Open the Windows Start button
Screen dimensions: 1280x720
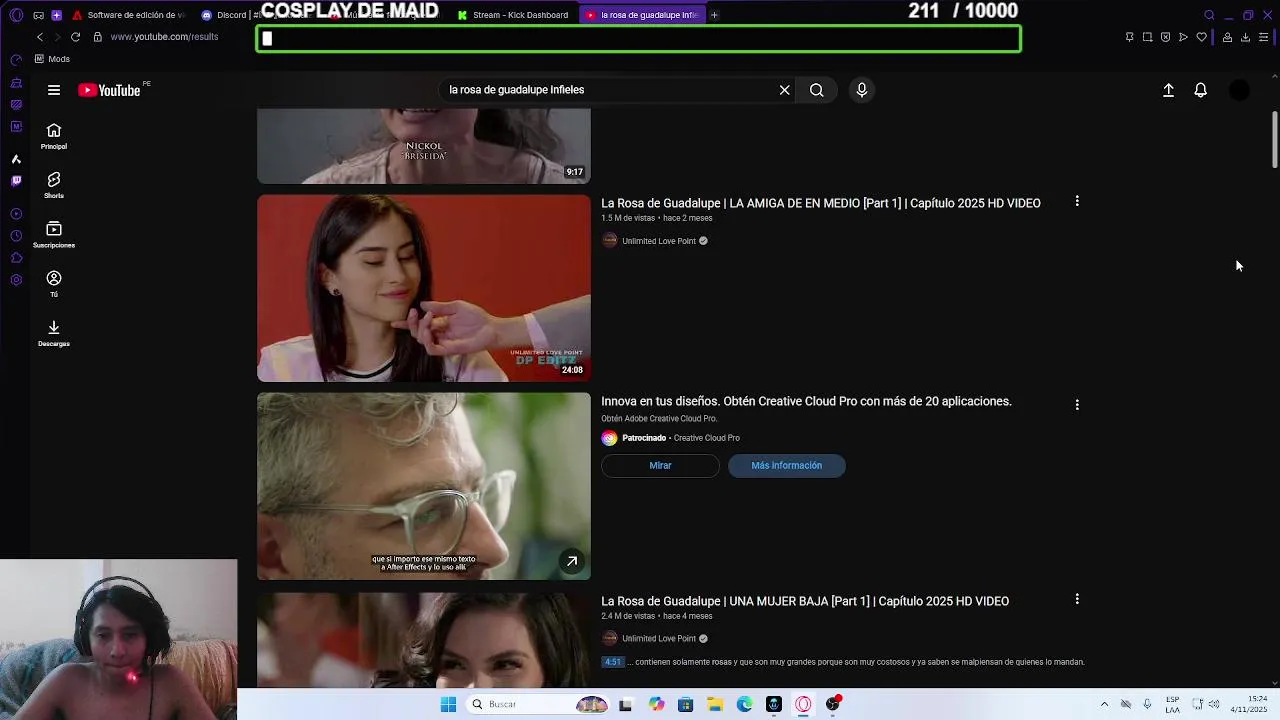[448, 704]
